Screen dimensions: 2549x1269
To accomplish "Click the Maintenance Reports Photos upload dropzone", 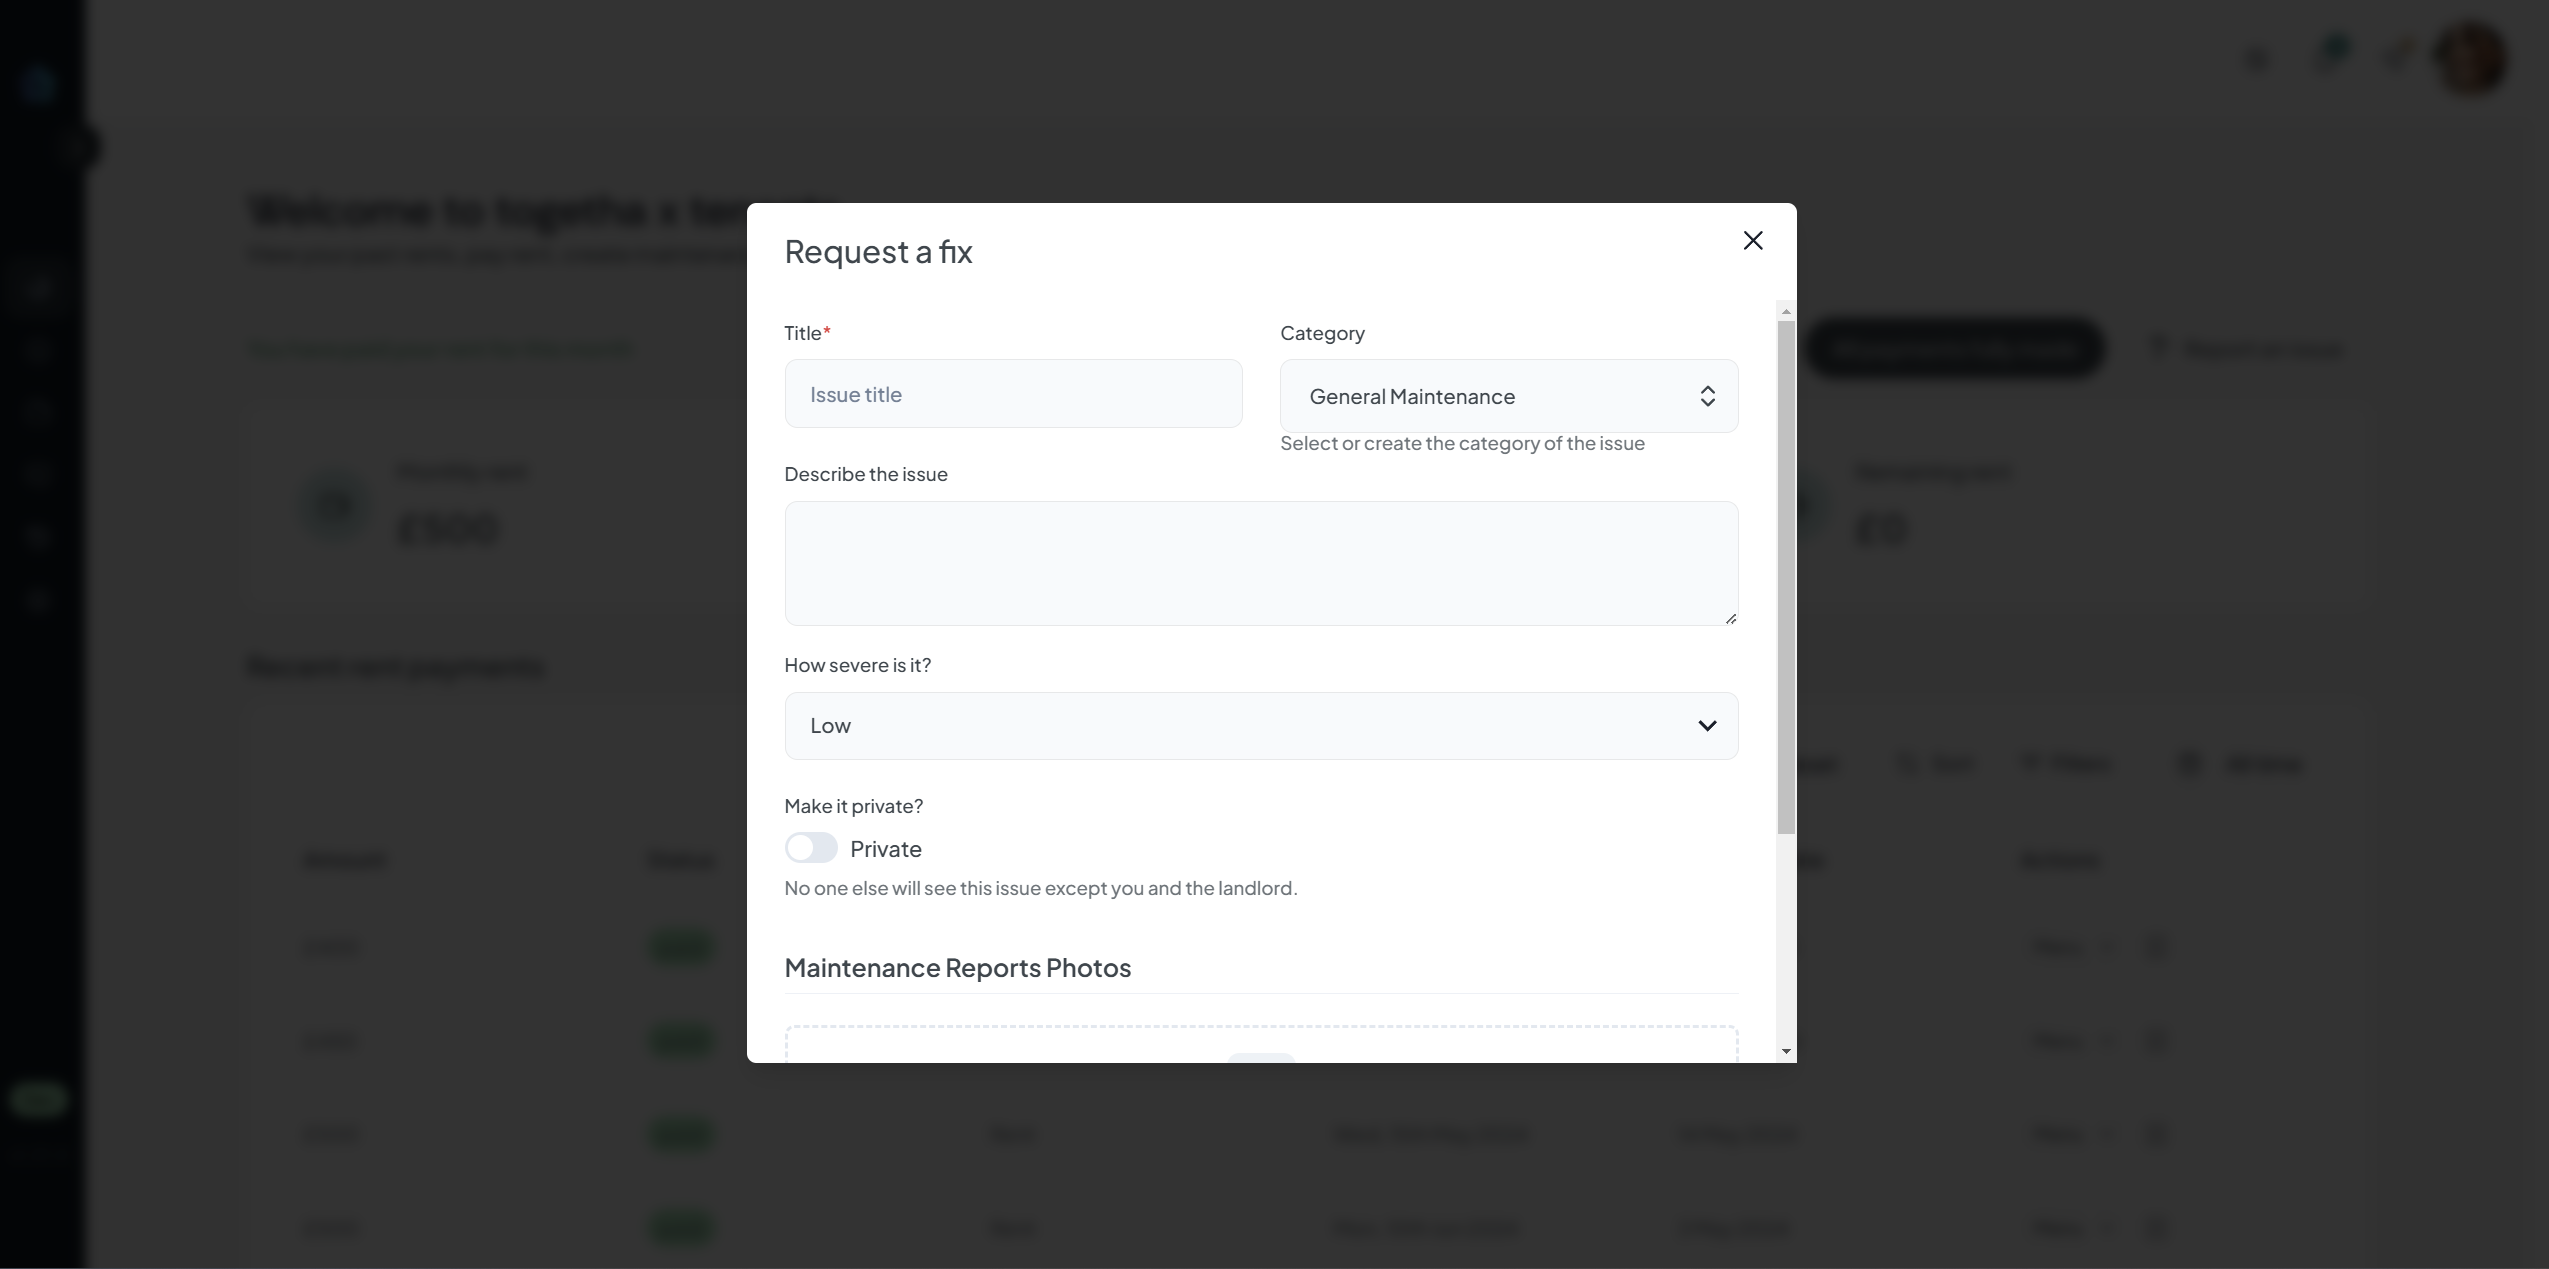I will coord(1261,1044).
